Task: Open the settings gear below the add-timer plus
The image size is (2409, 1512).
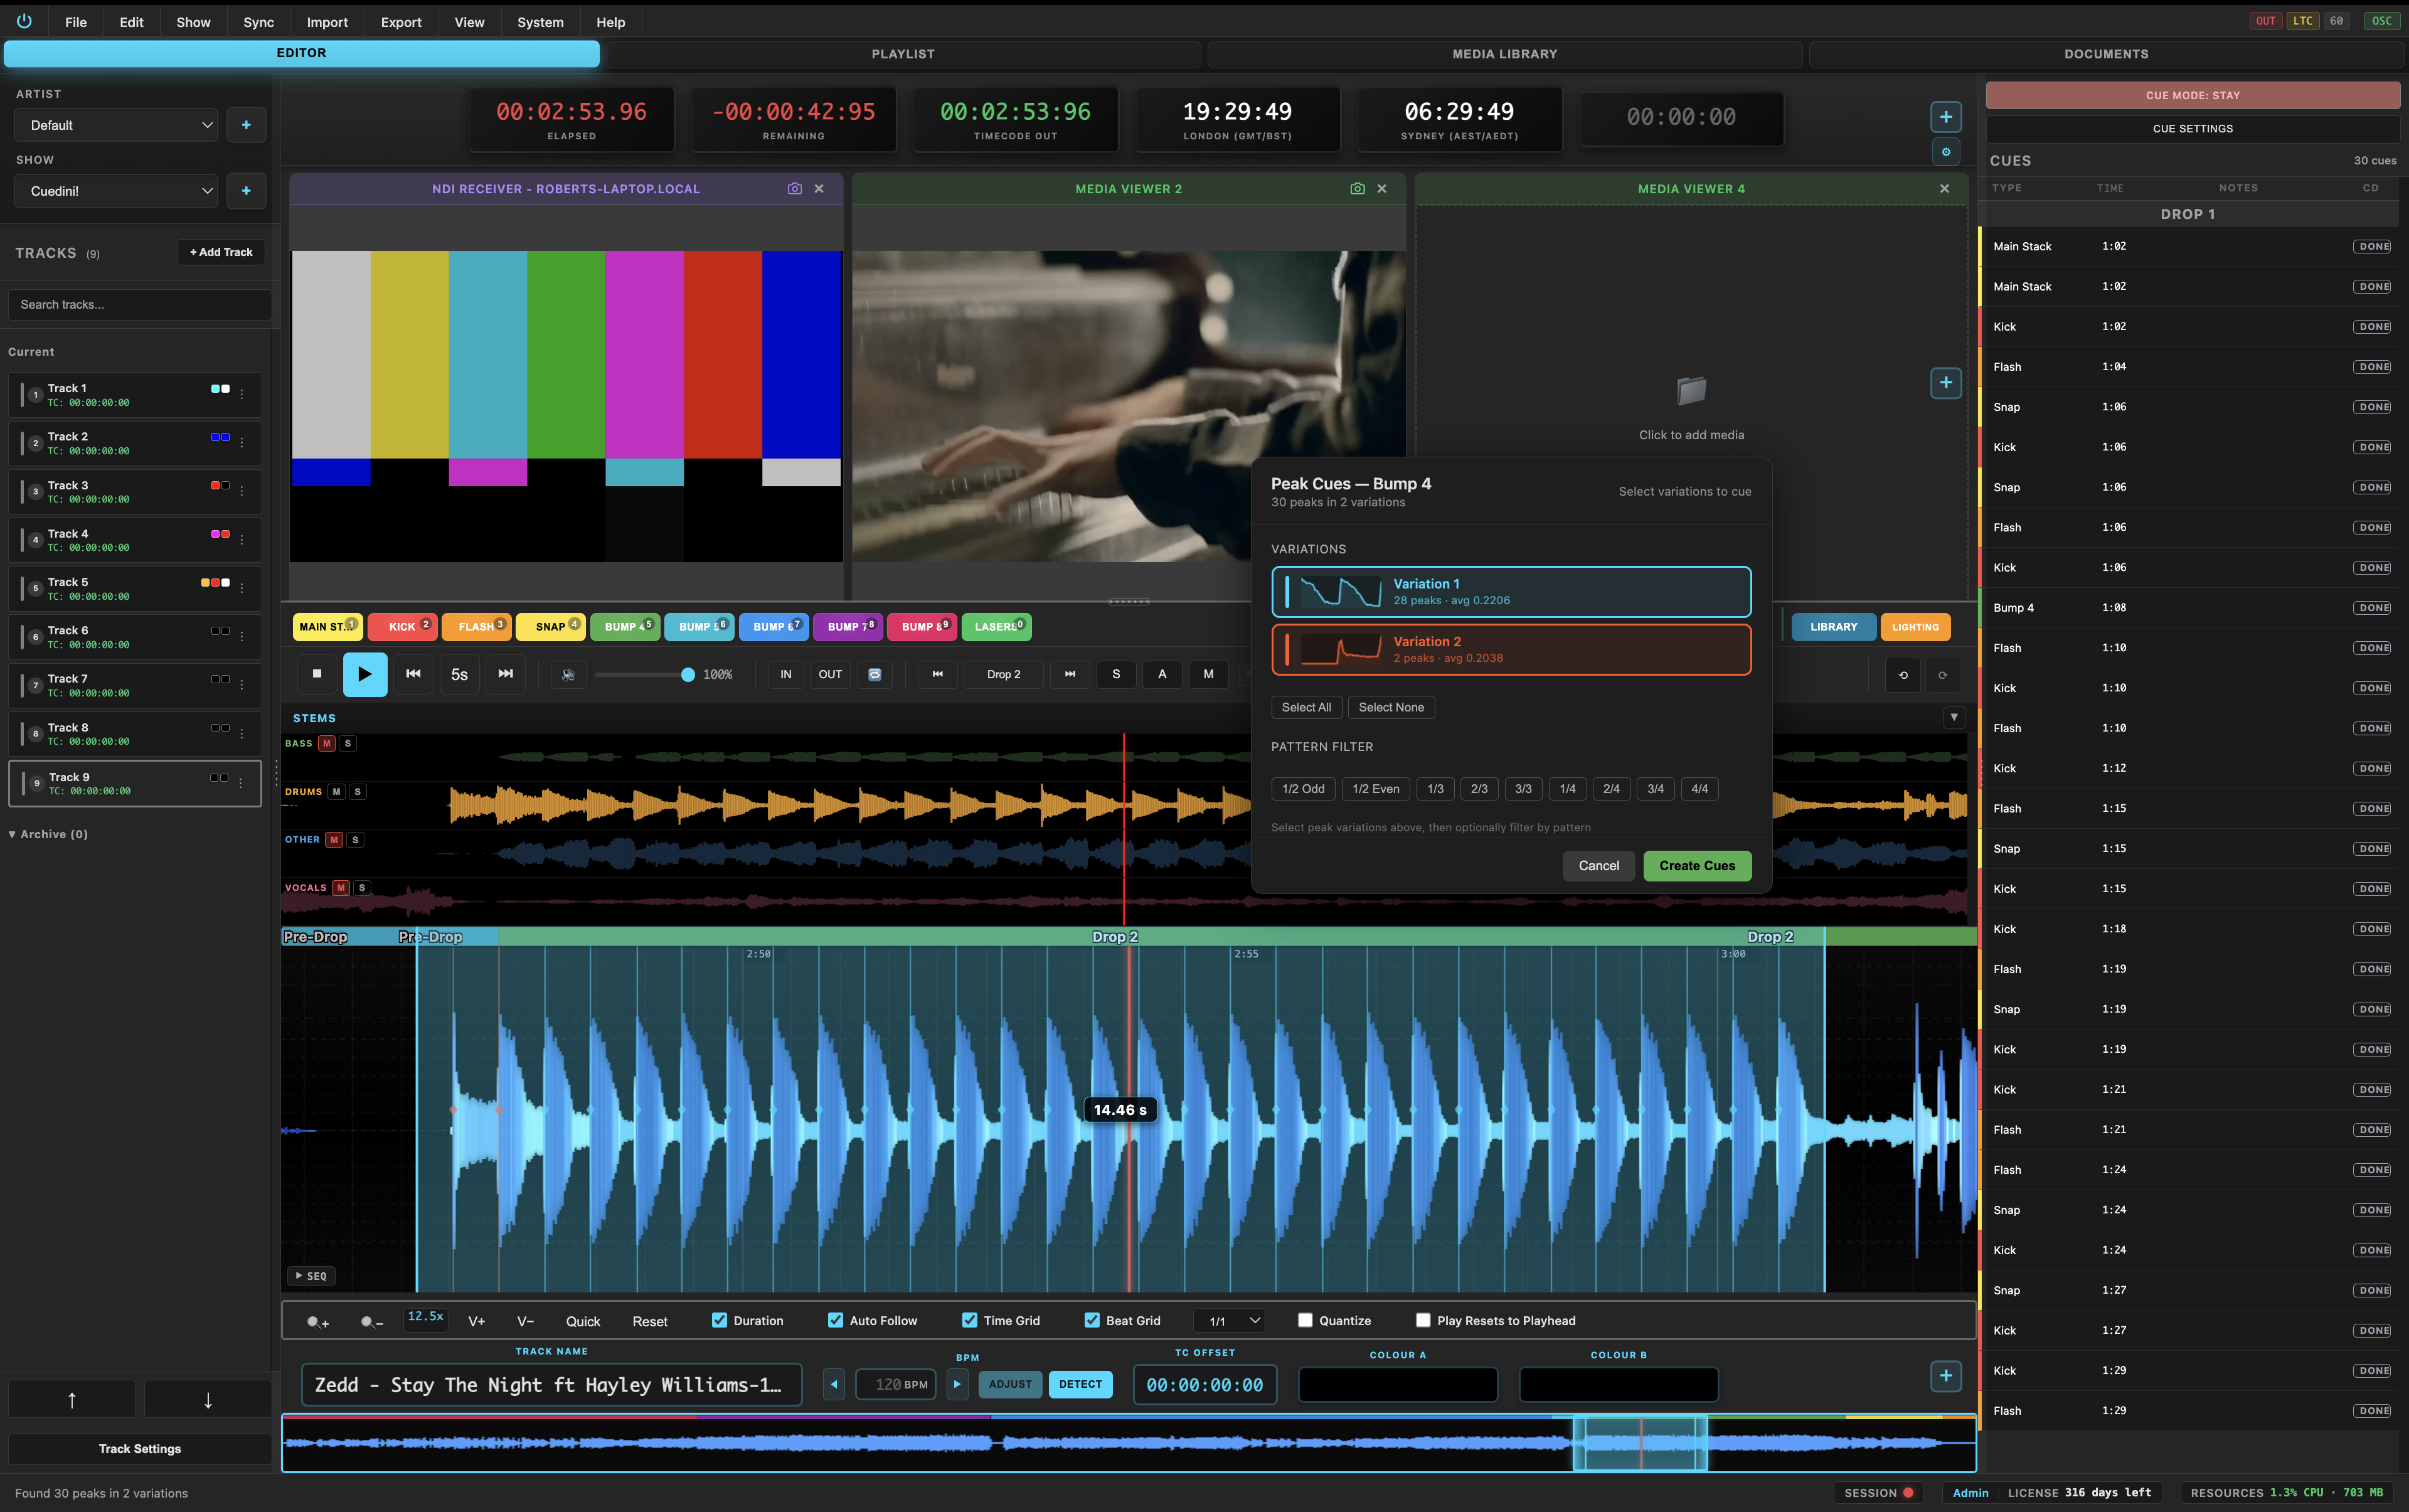Action: tap(1945, 152)
